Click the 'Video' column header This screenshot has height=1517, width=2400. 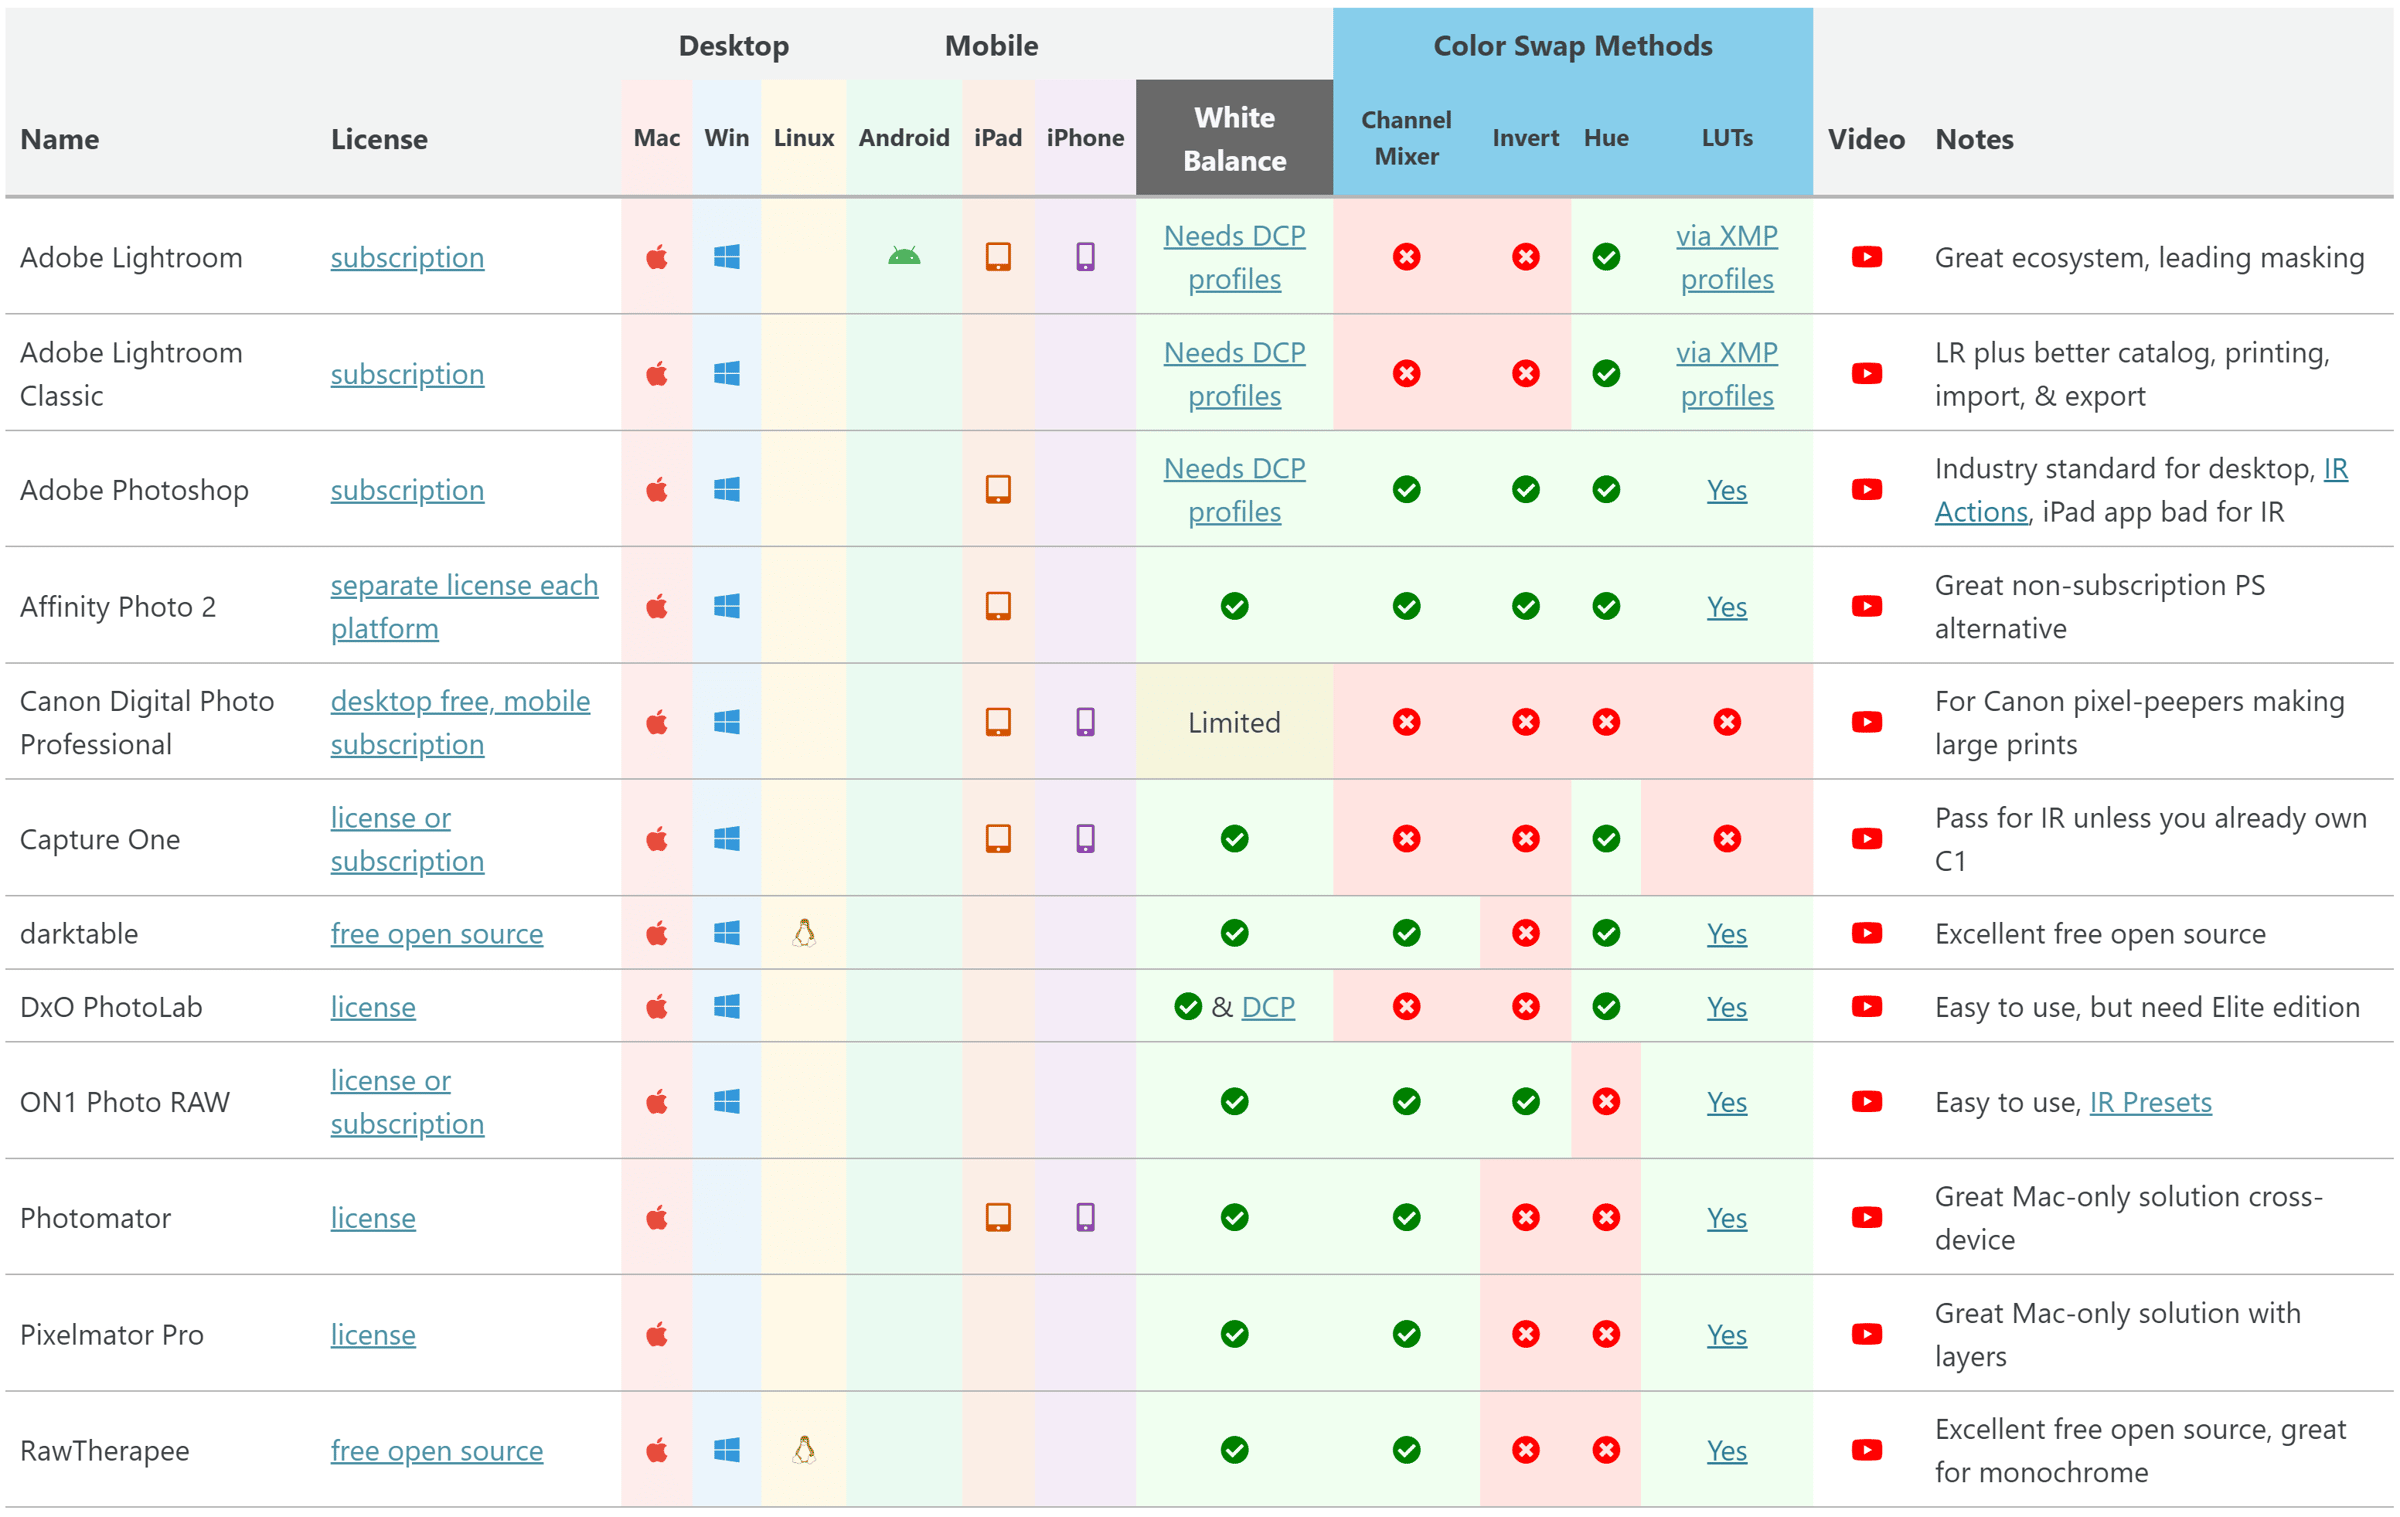[x=1866, y=139]
